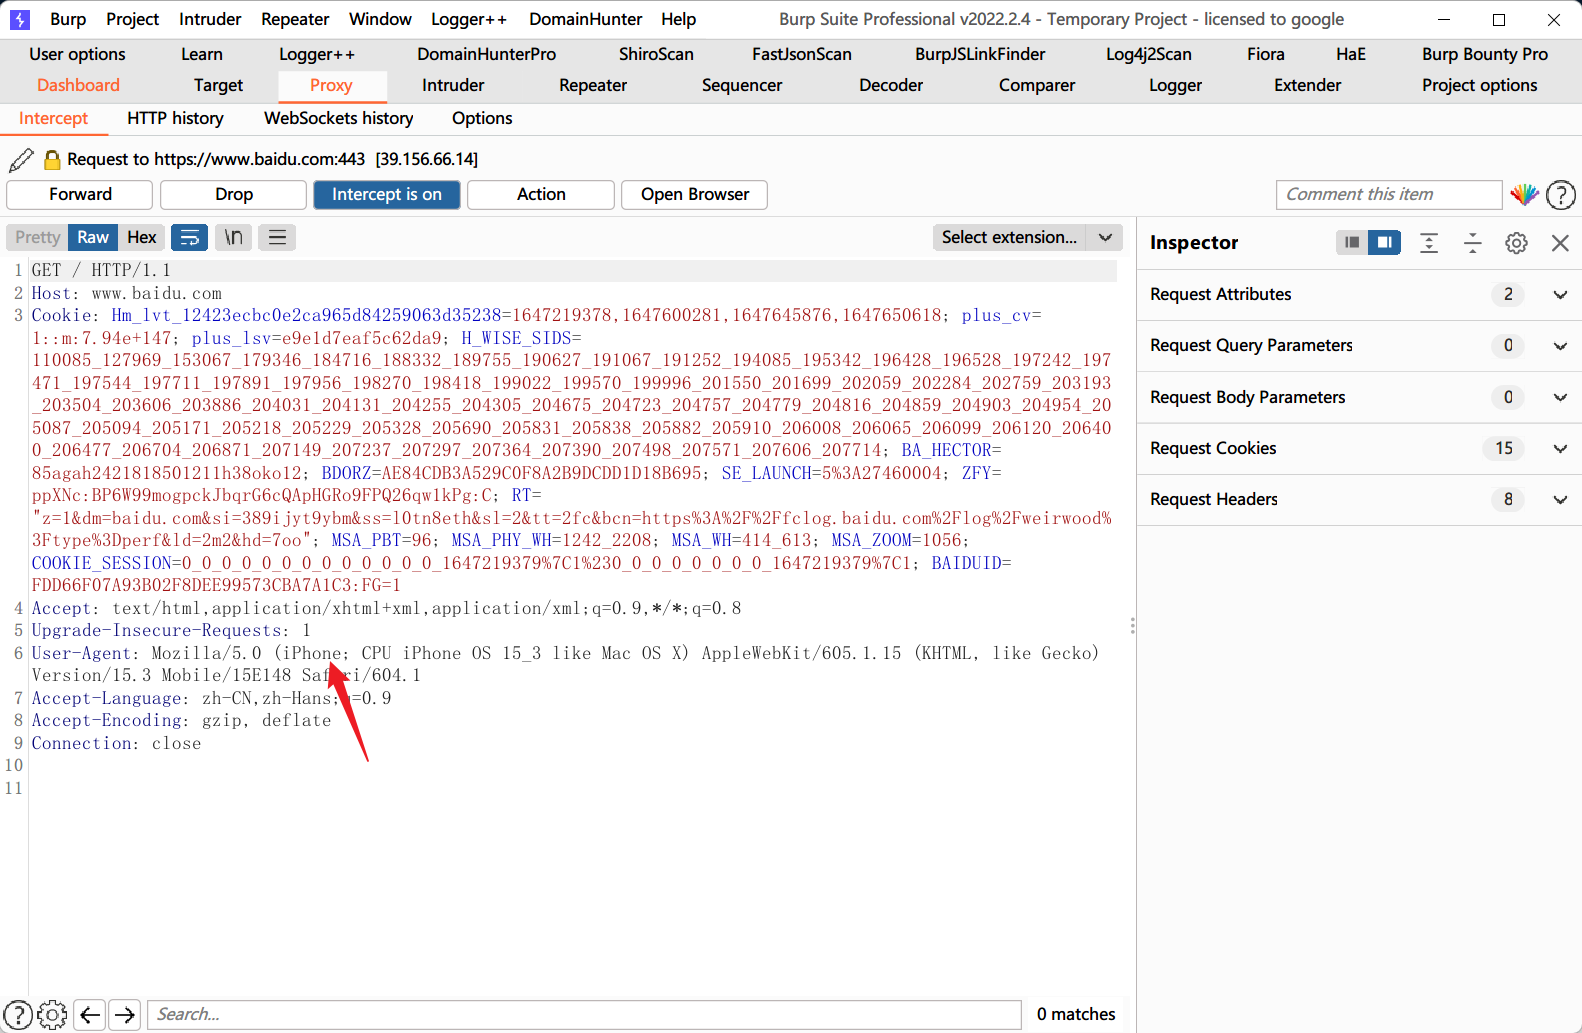The height and width of the screenshot is (1033, 1582).
Task: Switch to the HTTP history tab
Action: click(x=175, y=118)
